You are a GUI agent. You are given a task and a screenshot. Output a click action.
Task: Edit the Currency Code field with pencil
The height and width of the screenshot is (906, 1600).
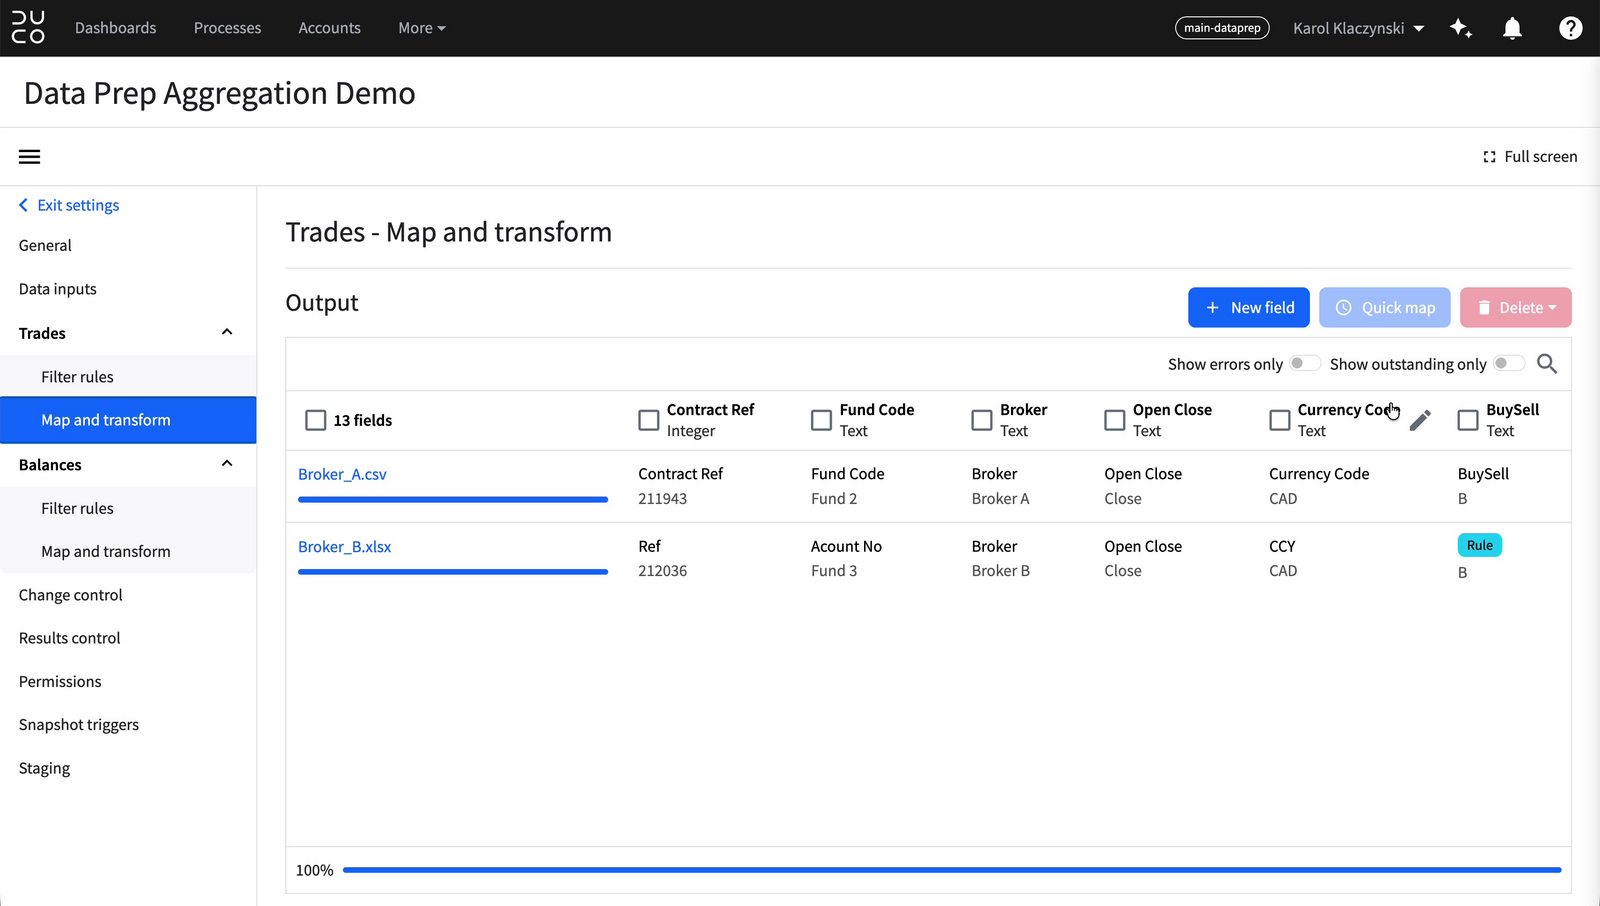[x=1420, y=421]
